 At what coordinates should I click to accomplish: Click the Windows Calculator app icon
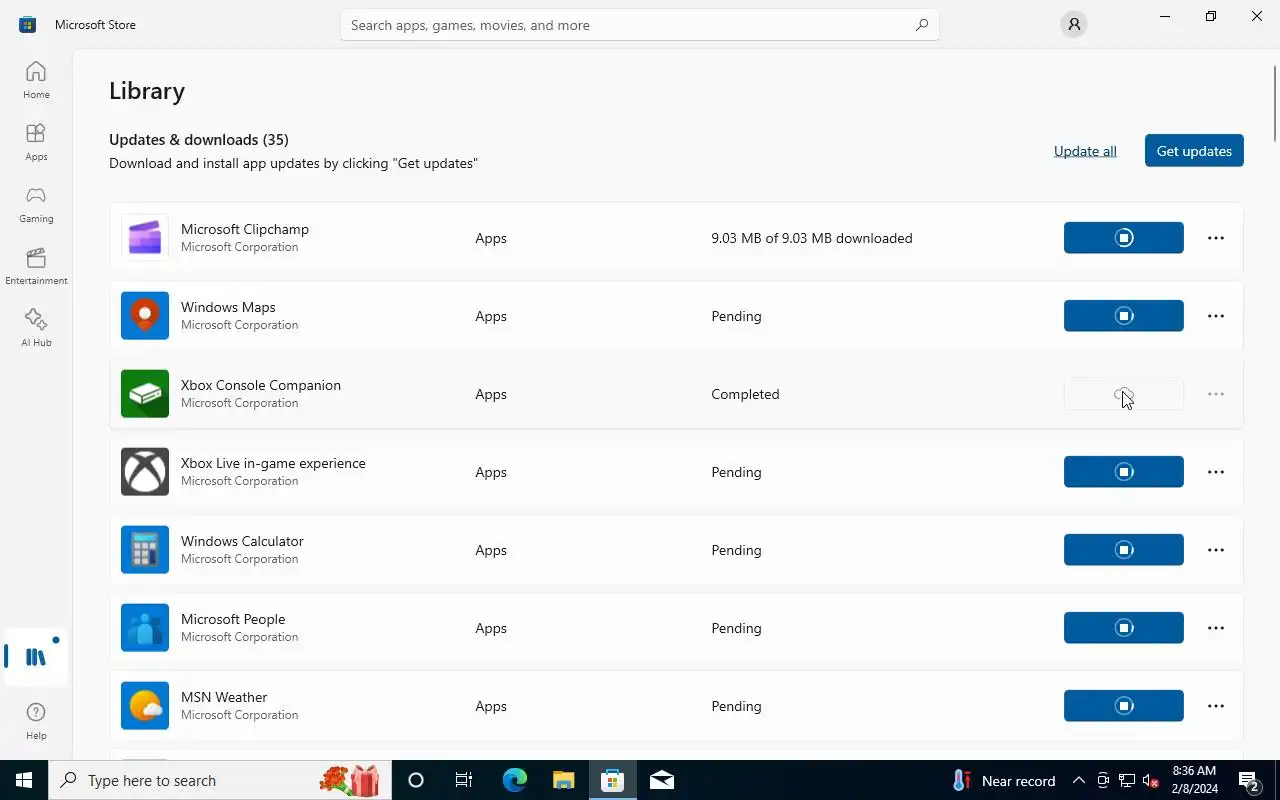tap(145, 550)
